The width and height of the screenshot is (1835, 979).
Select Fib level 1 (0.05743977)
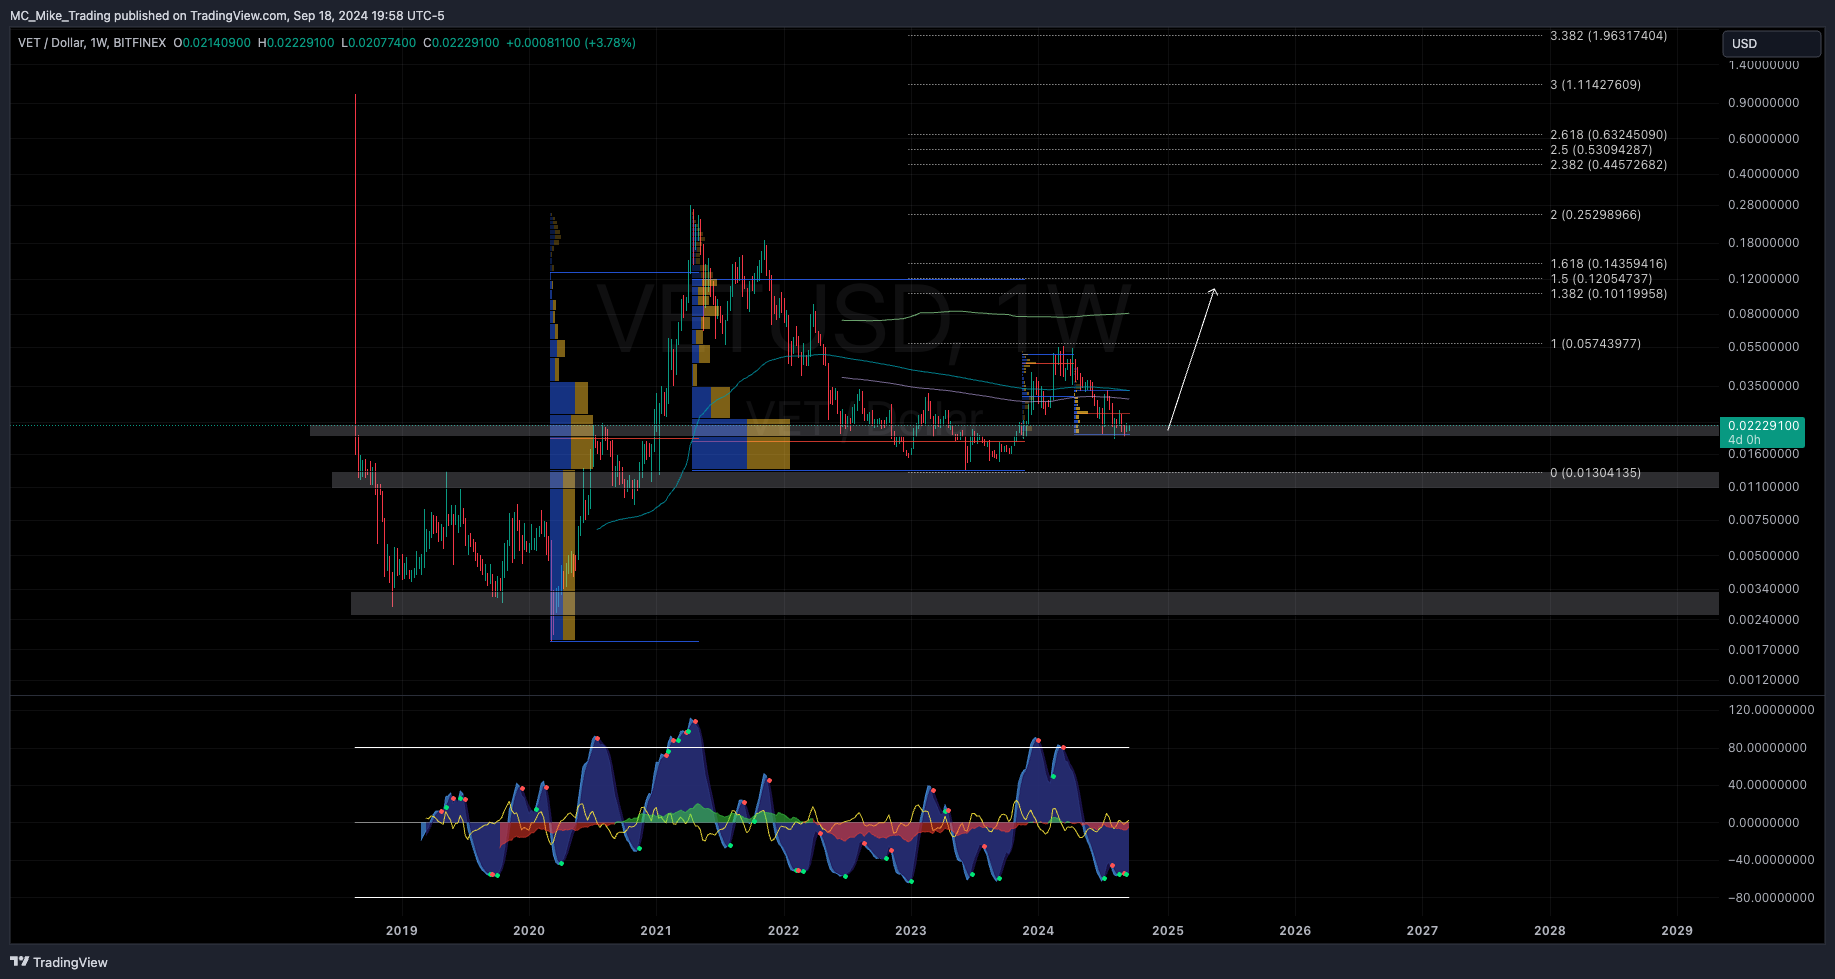pyautogui.click(x=1595, y=344)
